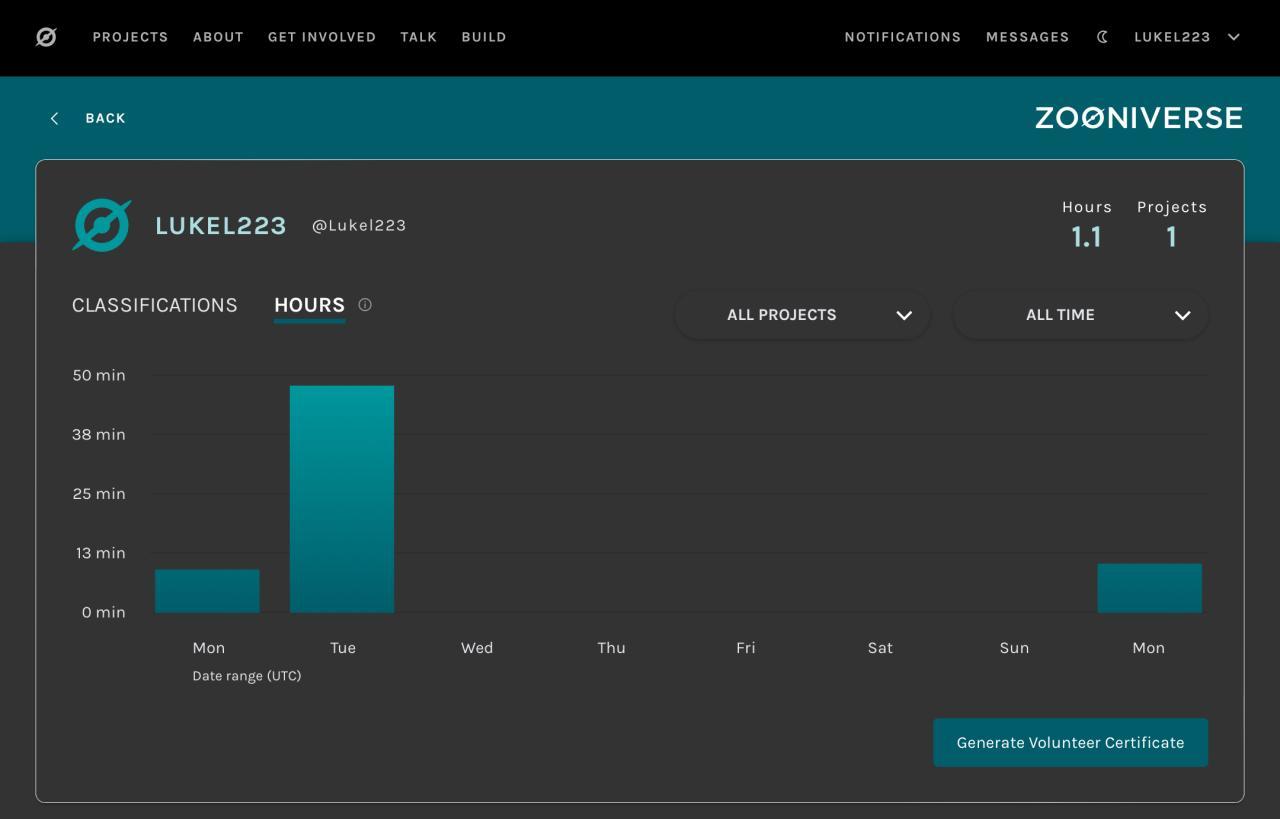Viewport: 1280px width, 819px height.
Task: Toggle dark theme moon icon
Action: [1102, 37]
